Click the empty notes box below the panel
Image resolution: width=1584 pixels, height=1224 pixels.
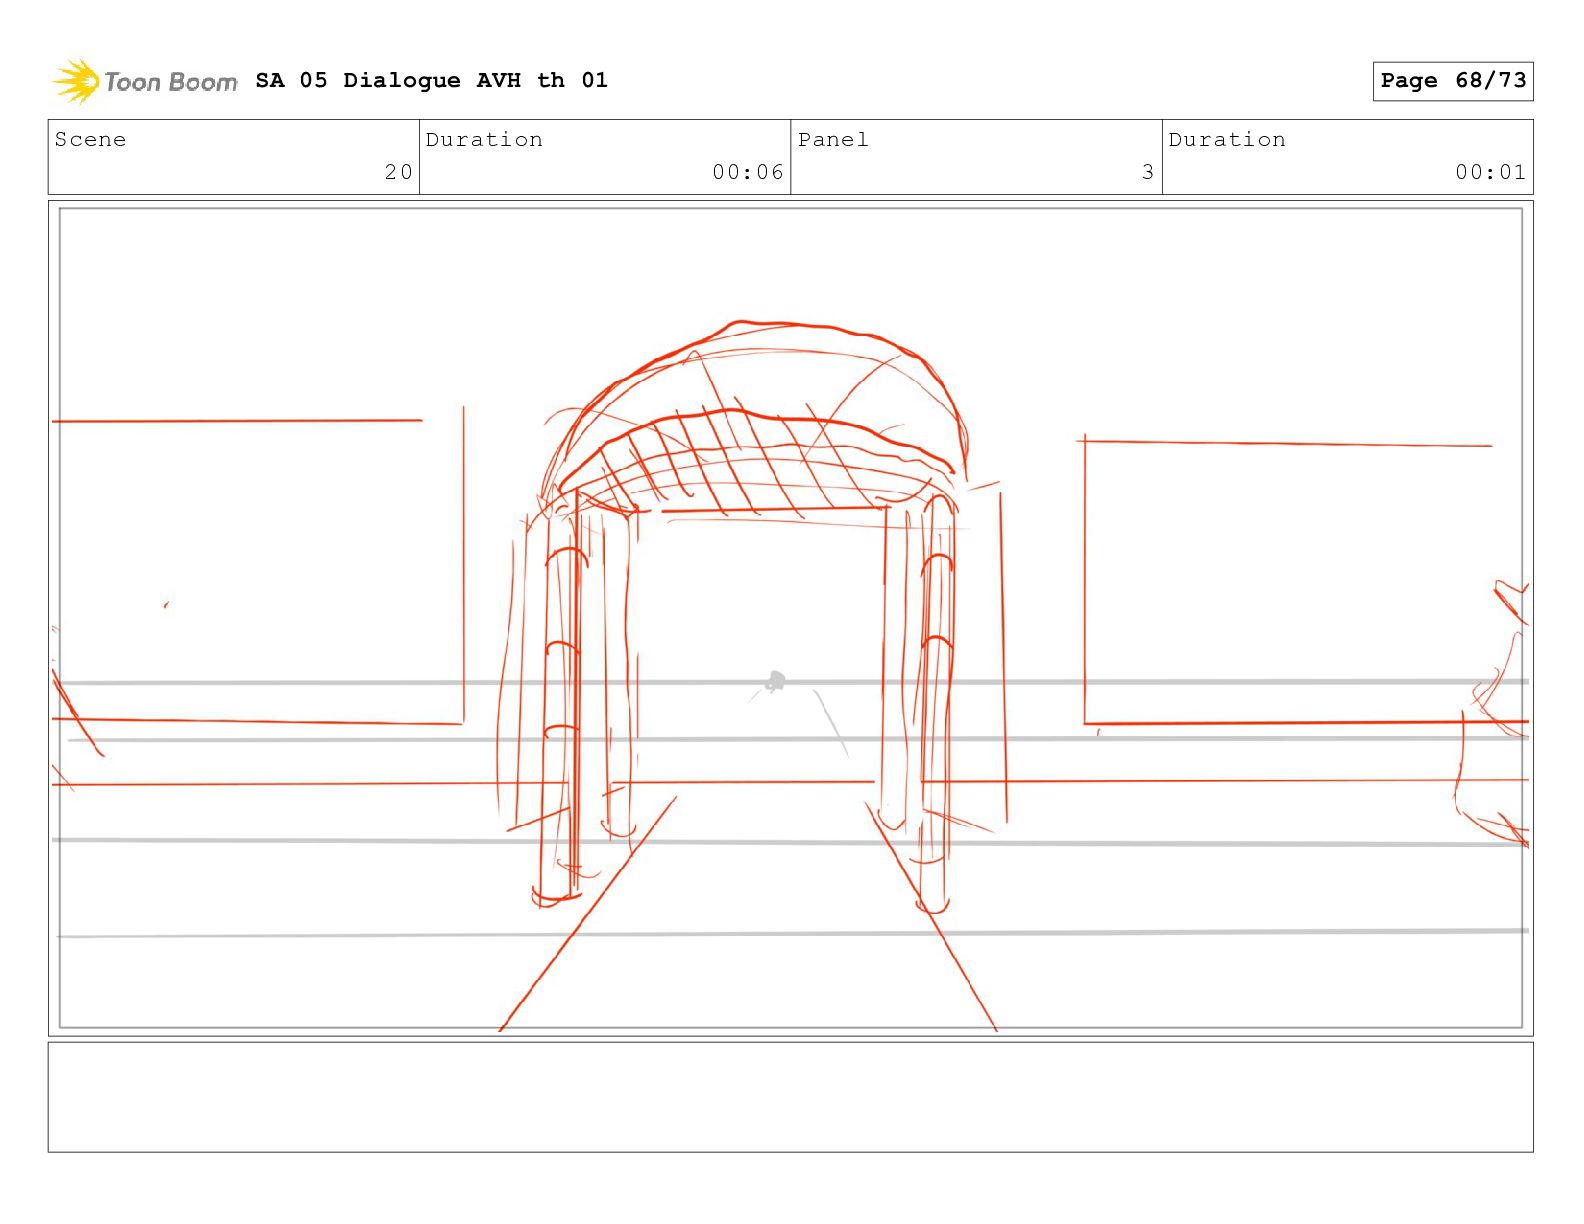pyautogui.click(x=790, y=1097)
